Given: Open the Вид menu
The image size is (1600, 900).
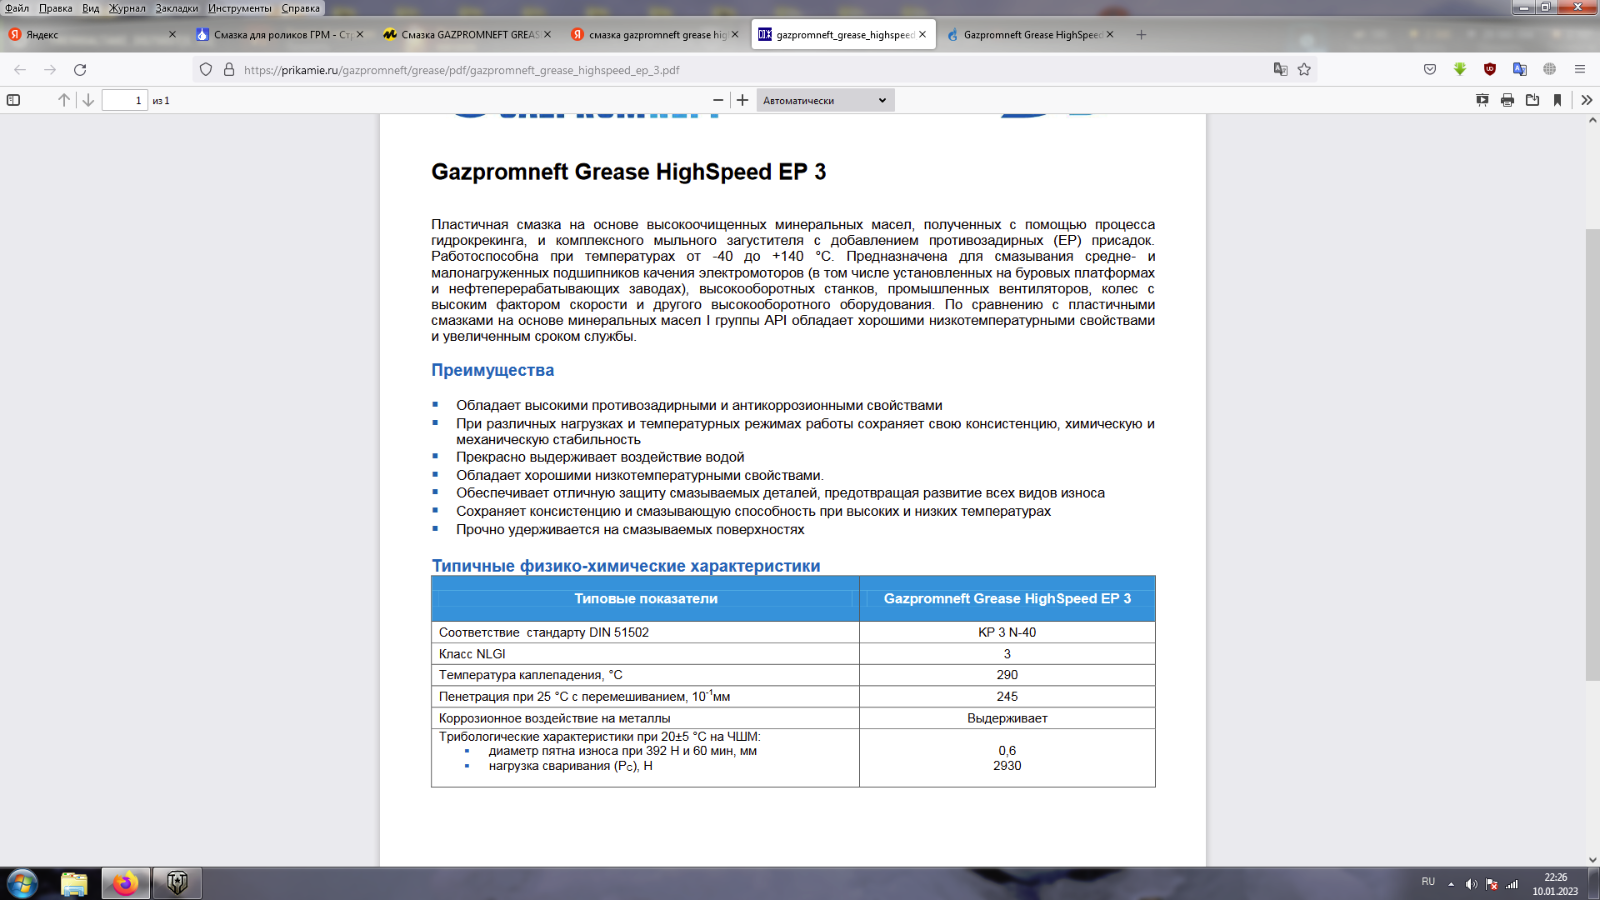Looking at the screenshot, I should (x=91, y=8).
